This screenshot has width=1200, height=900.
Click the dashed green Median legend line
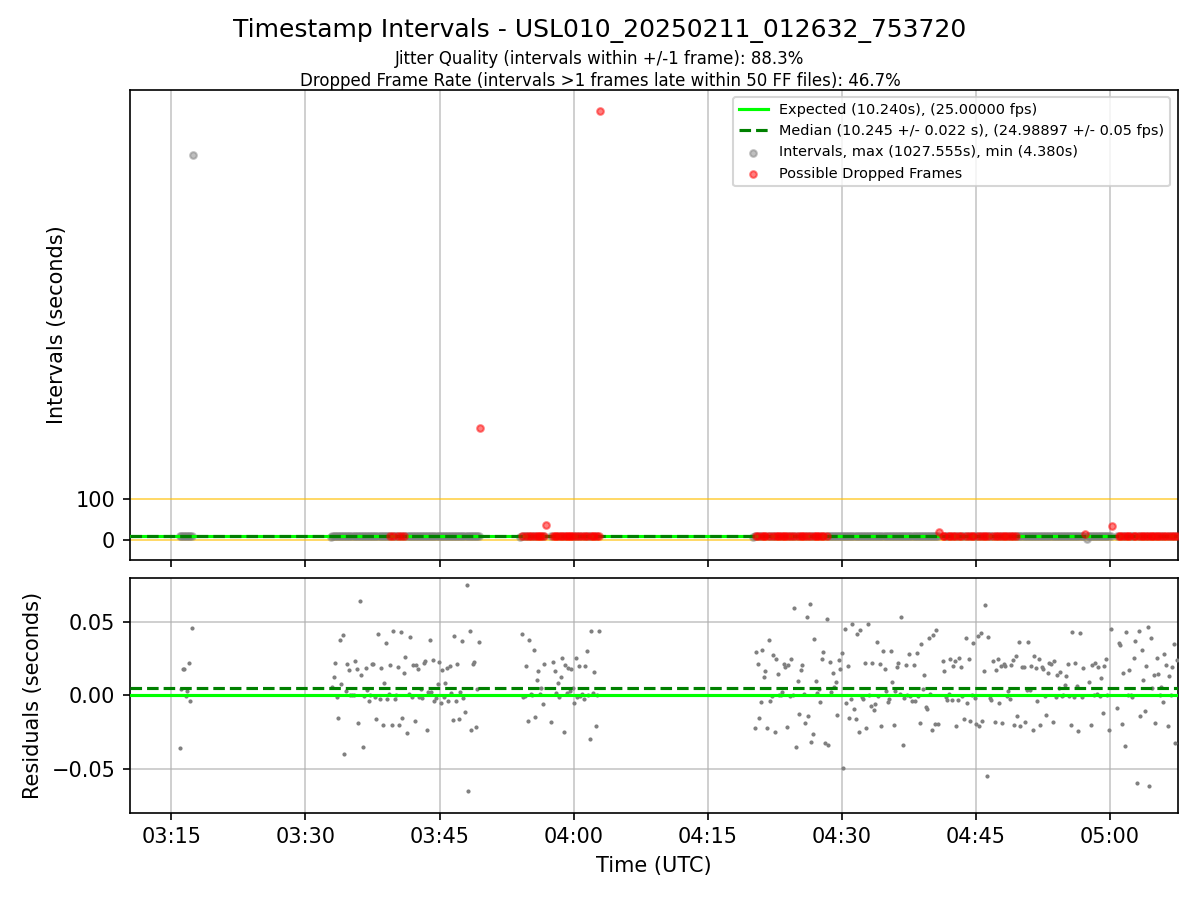pyautogui.click(x=753, y=130)
